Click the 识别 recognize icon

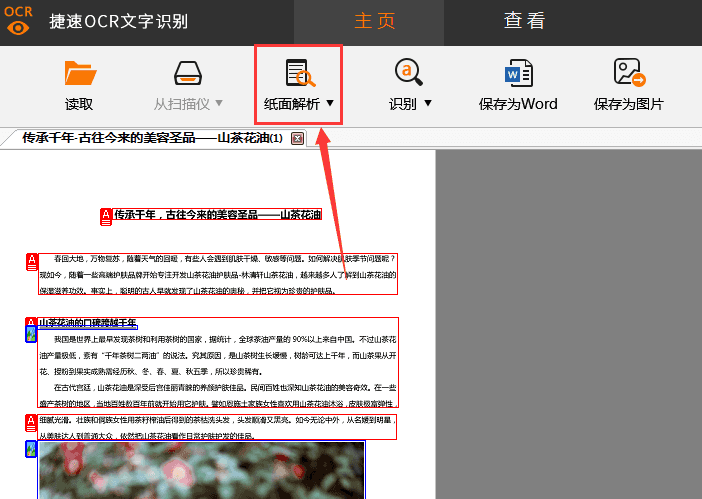click(x=408, y=73)
